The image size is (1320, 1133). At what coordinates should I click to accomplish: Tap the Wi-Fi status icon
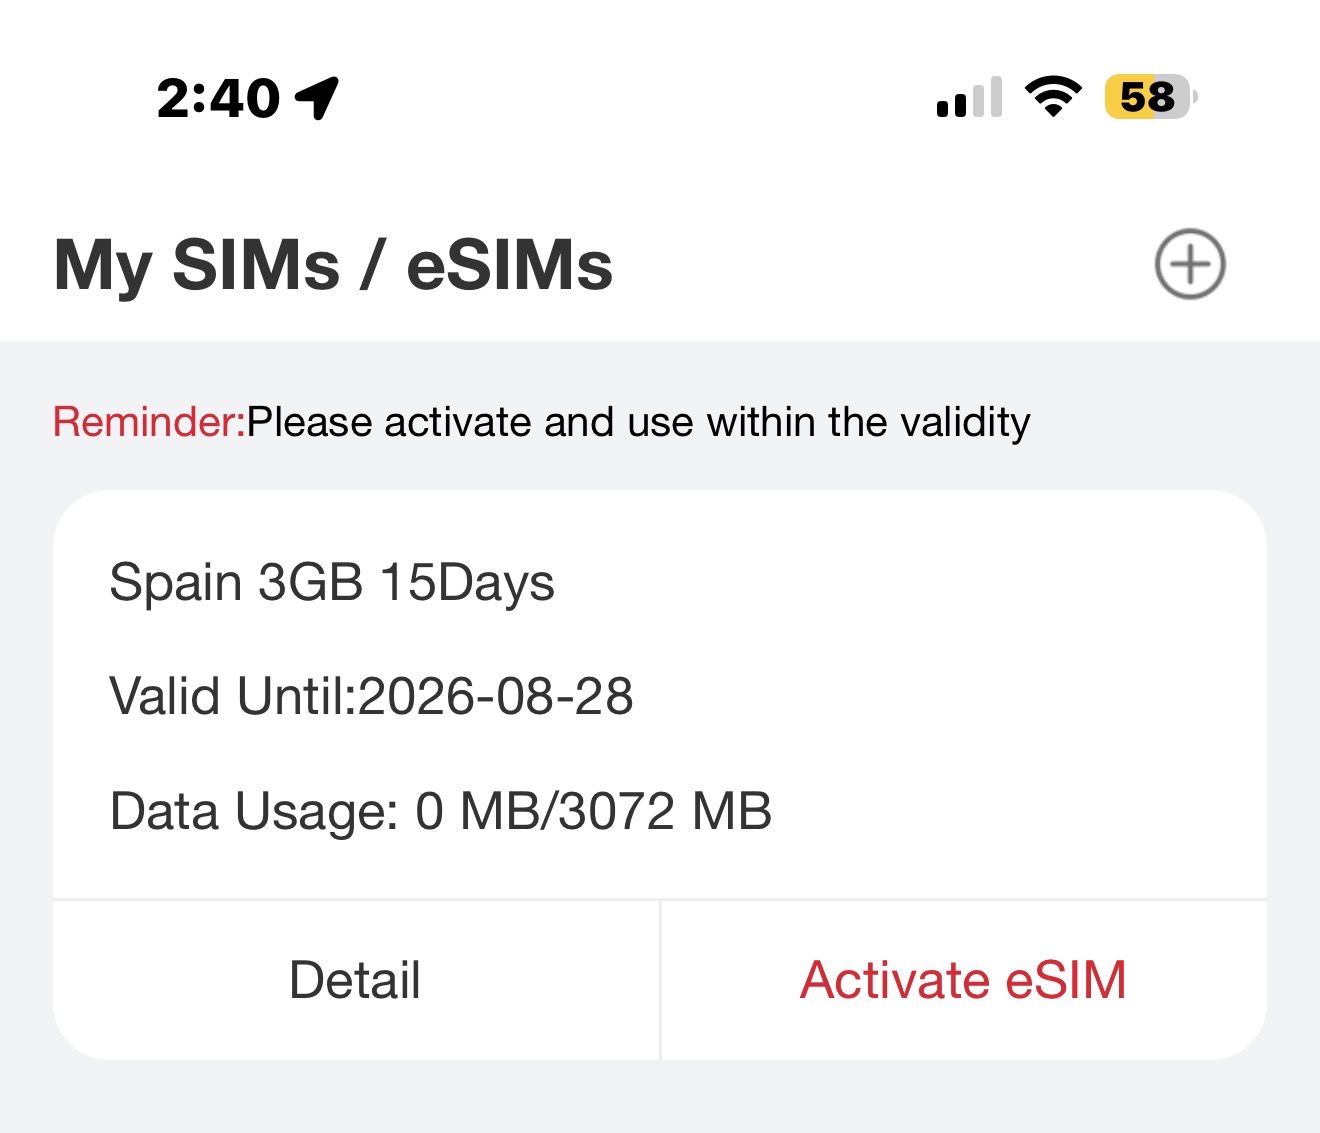[x=1053, y=97]
